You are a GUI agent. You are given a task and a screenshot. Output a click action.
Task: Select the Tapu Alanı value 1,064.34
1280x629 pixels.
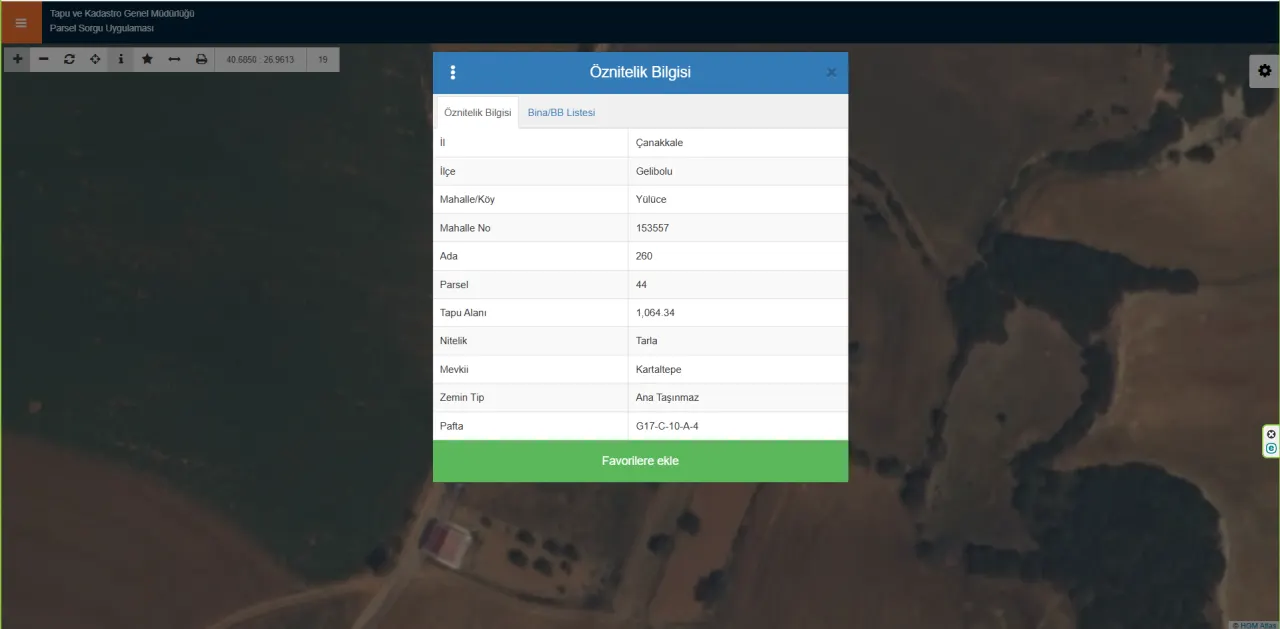tap(655, 313)
